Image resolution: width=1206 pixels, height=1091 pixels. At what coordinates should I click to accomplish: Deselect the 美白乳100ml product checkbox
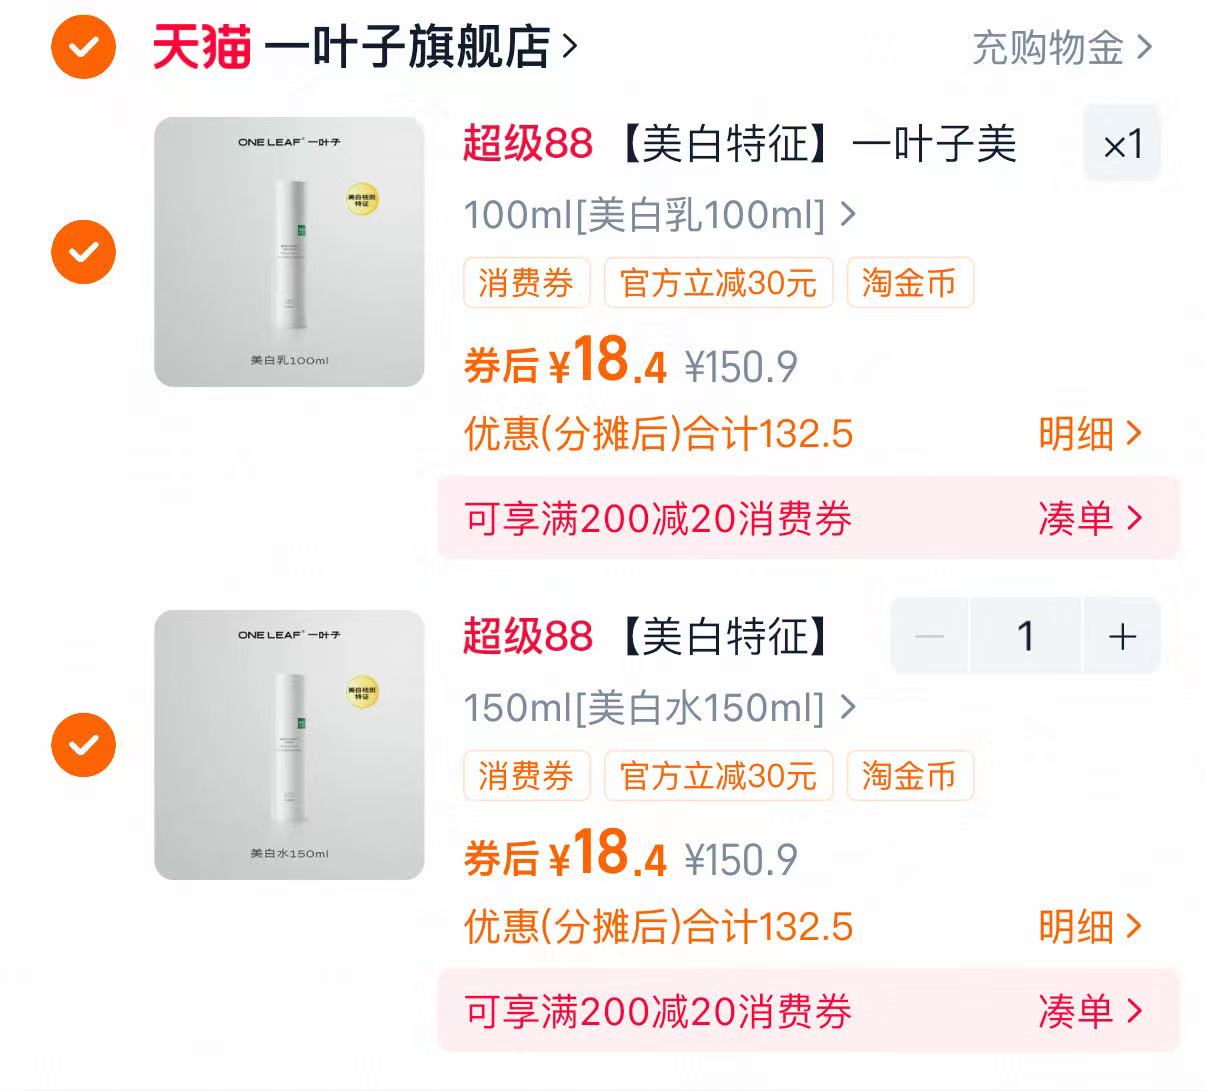pos(83,252)
